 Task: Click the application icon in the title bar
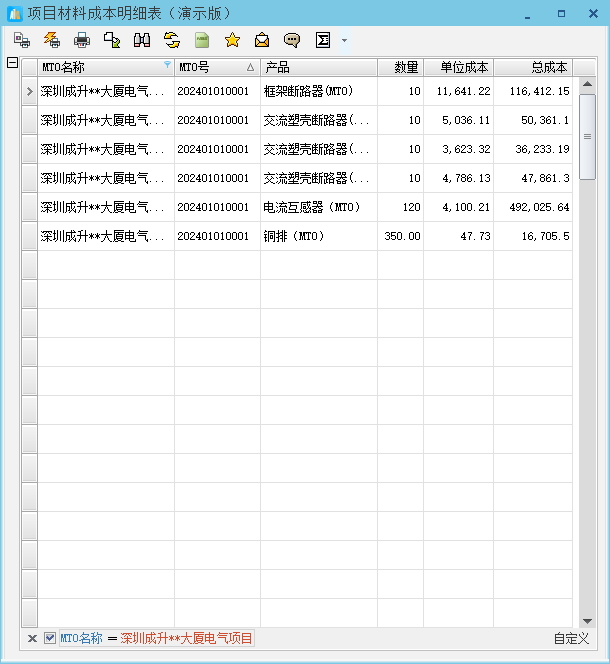15,14
